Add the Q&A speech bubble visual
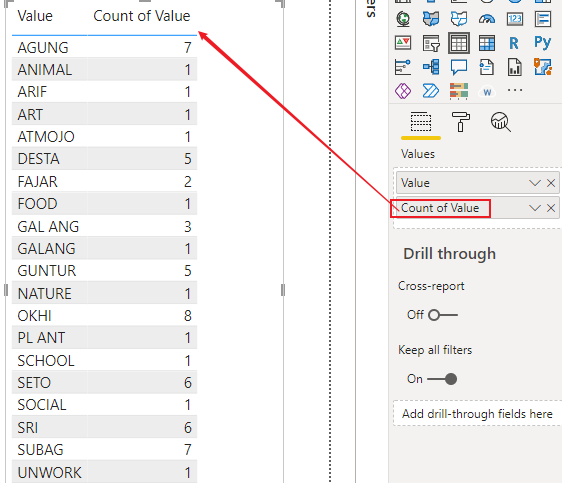Screen dimensions: 562x483 [459, 67]
